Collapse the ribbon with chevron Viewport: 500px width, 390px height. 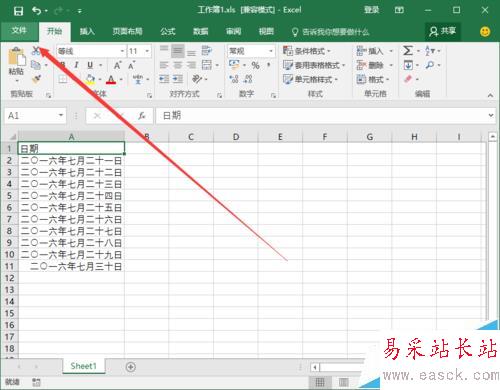click(490, 95)
